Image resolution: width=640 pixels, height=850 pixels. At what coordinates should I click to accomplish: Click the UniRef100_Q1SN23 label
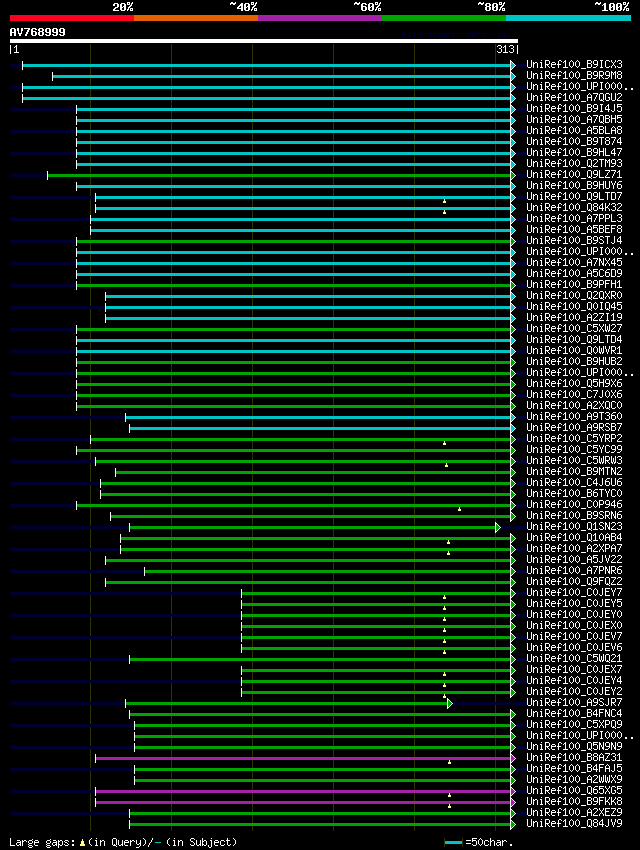coord(574,526)
